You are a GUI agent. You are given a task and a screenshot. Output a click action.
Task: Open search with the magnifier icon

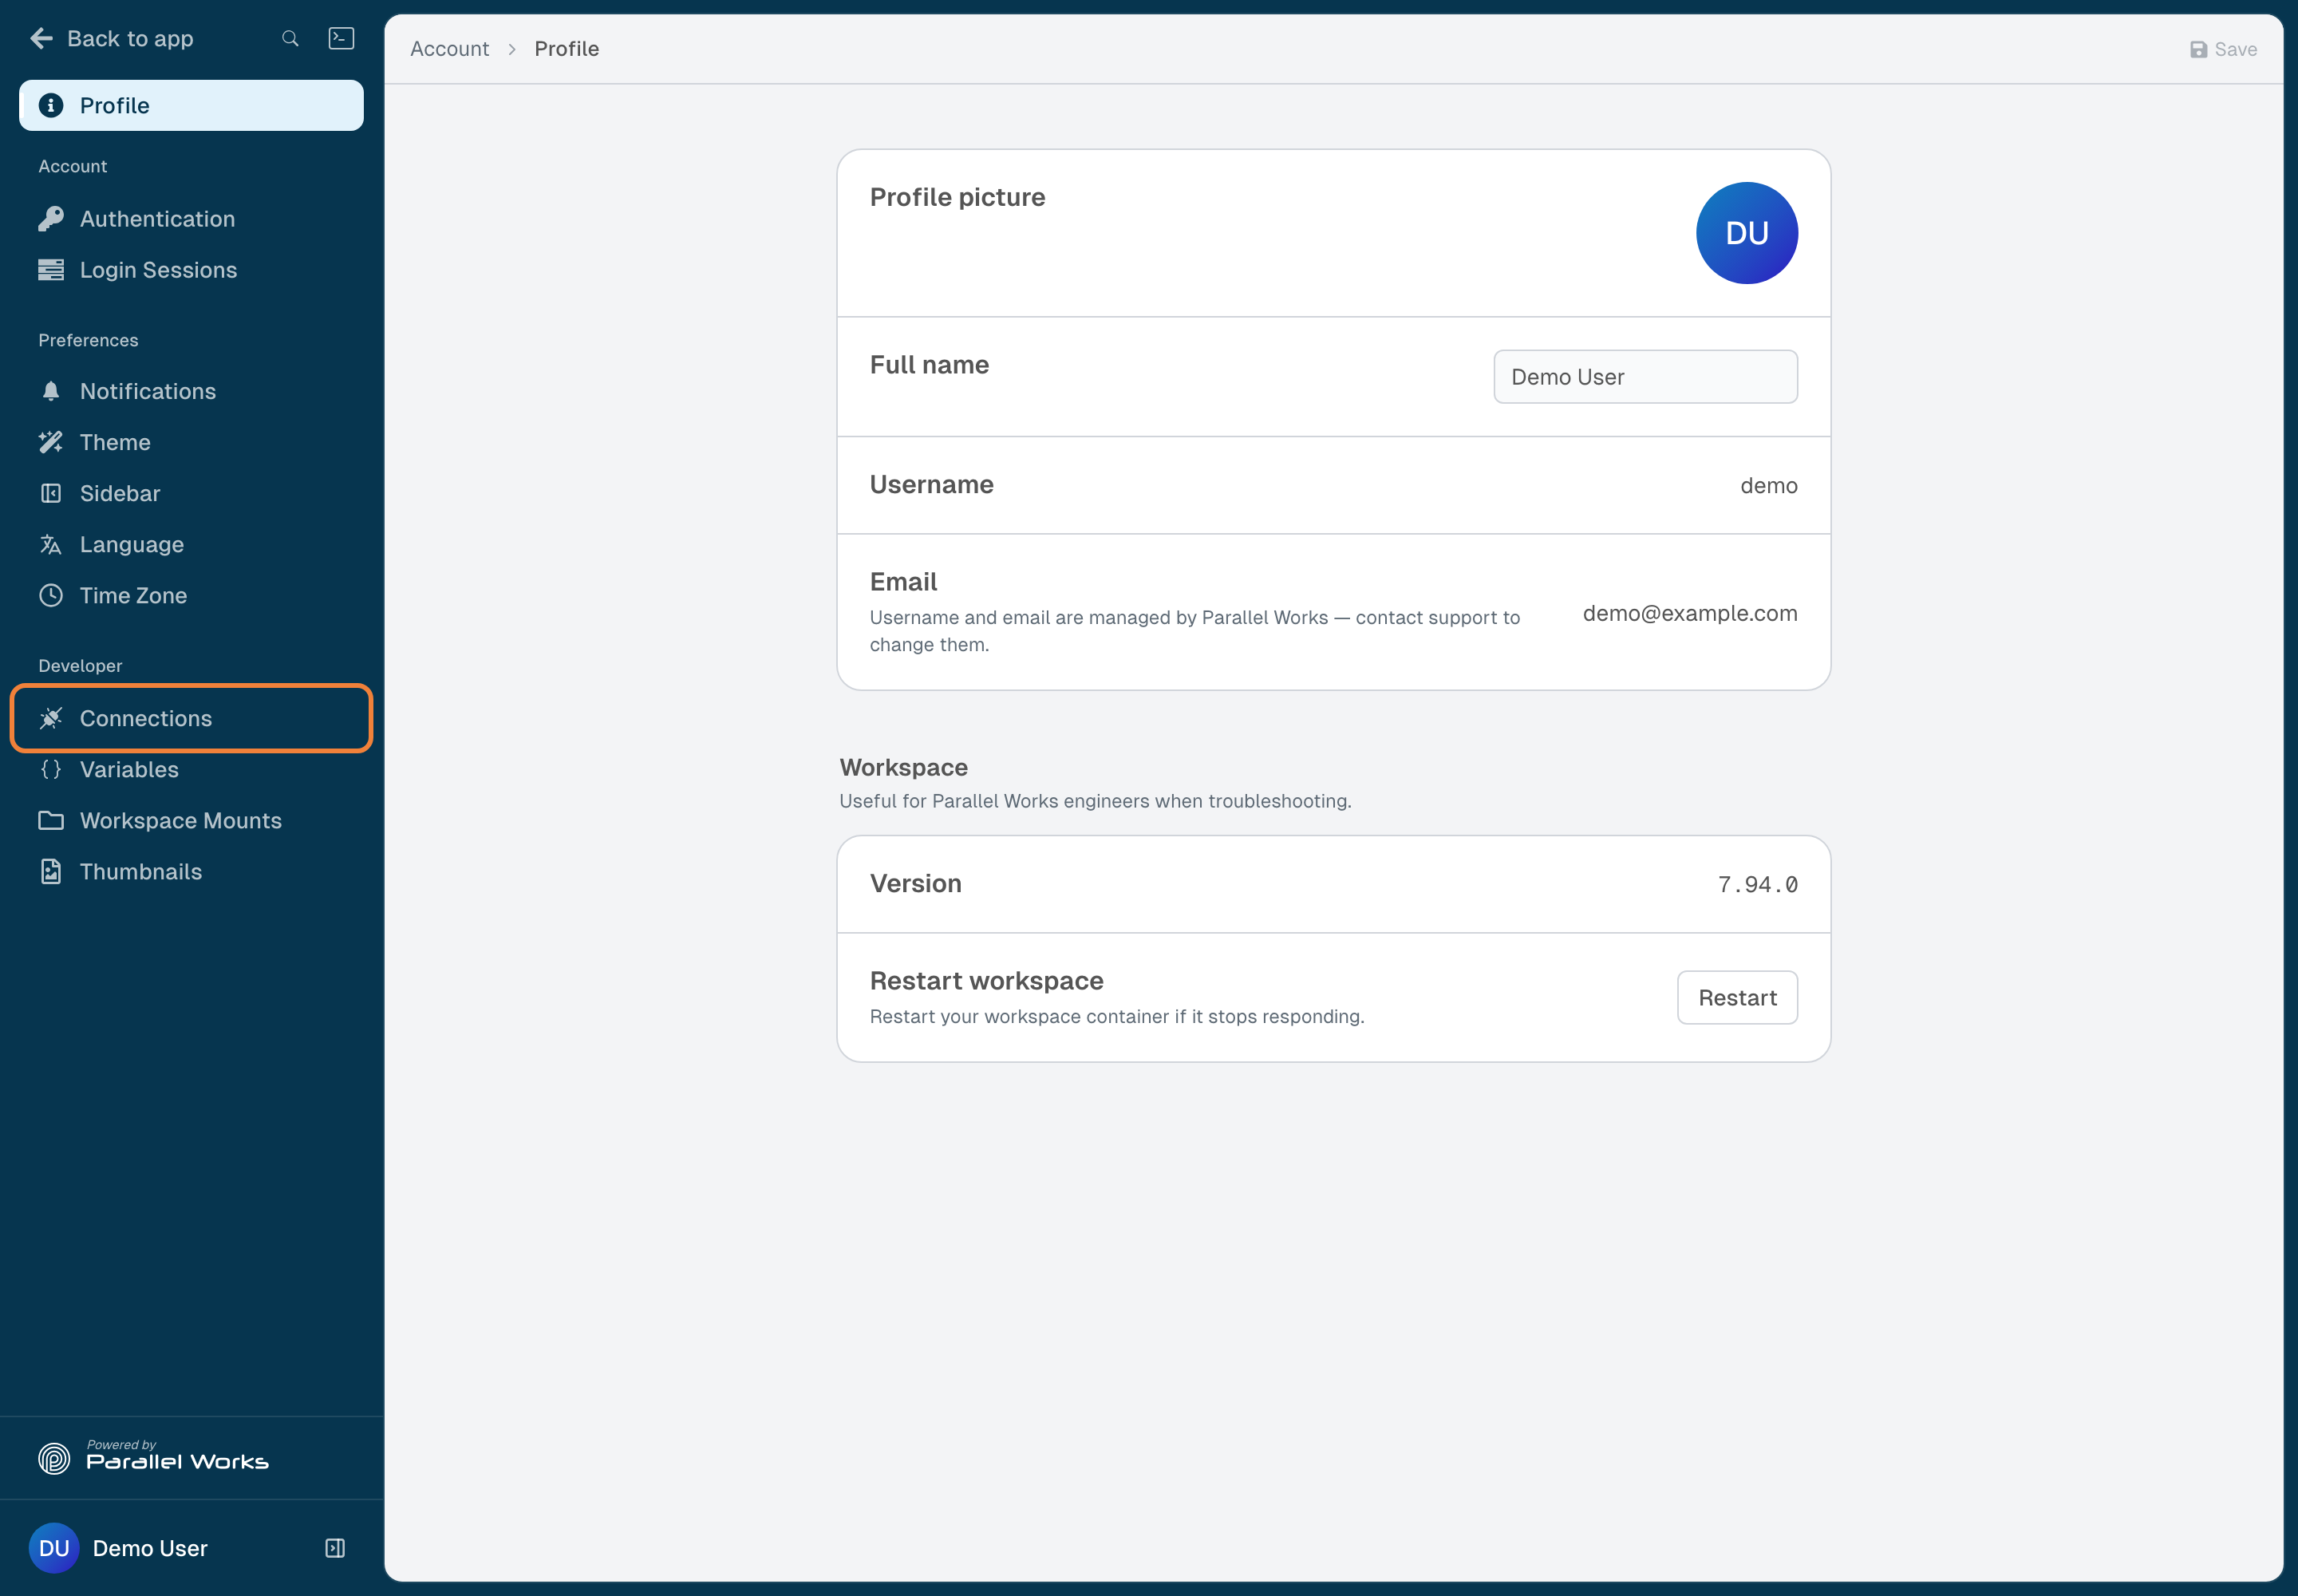(x=290, y=38)
